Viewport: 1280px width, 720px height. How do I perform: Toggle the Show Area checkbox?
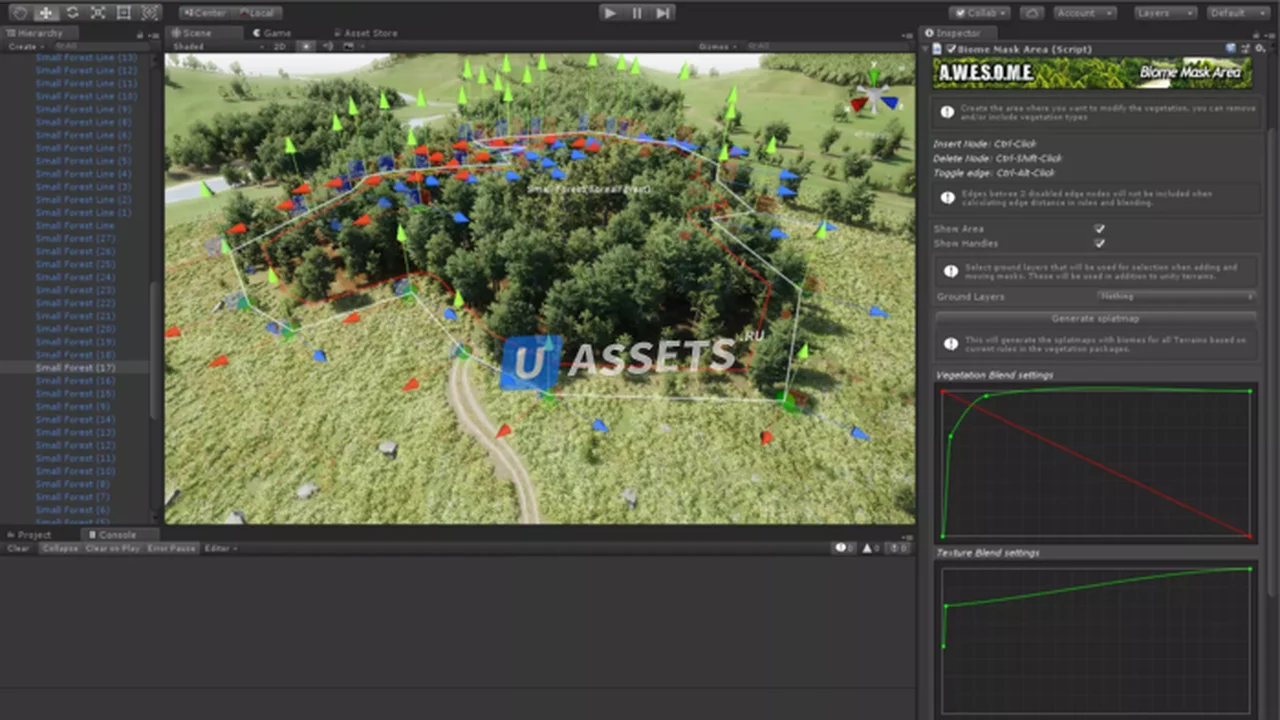1099,229
